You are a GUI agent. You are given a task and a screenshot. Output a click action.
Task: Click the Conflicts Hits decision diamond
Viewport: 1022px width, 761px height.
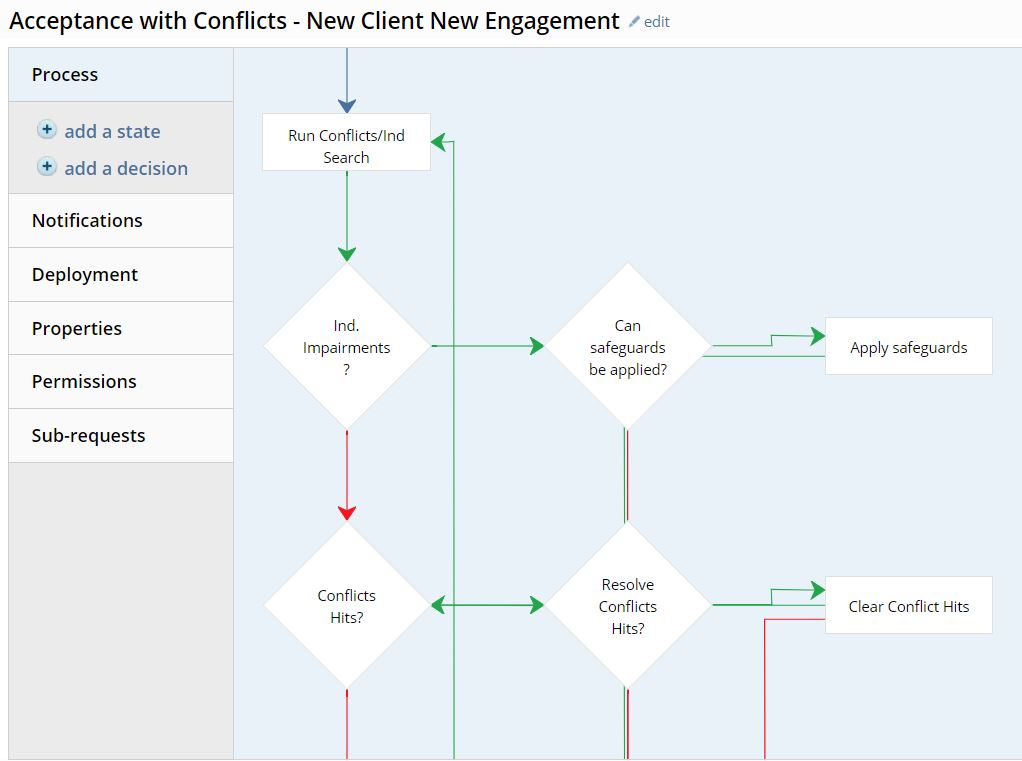(347, 606)
